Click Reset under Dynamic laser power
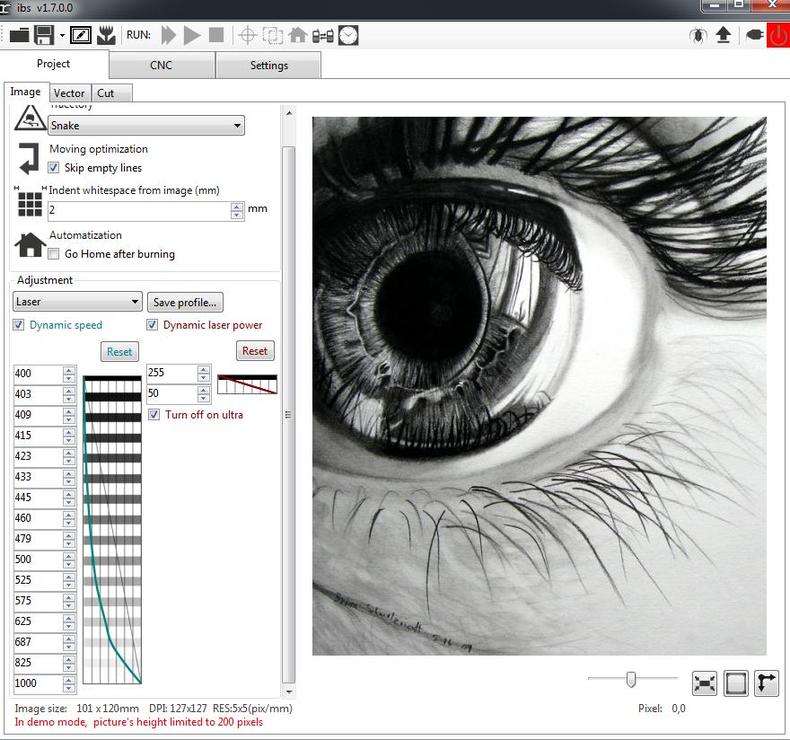 (x=255, y=351)
